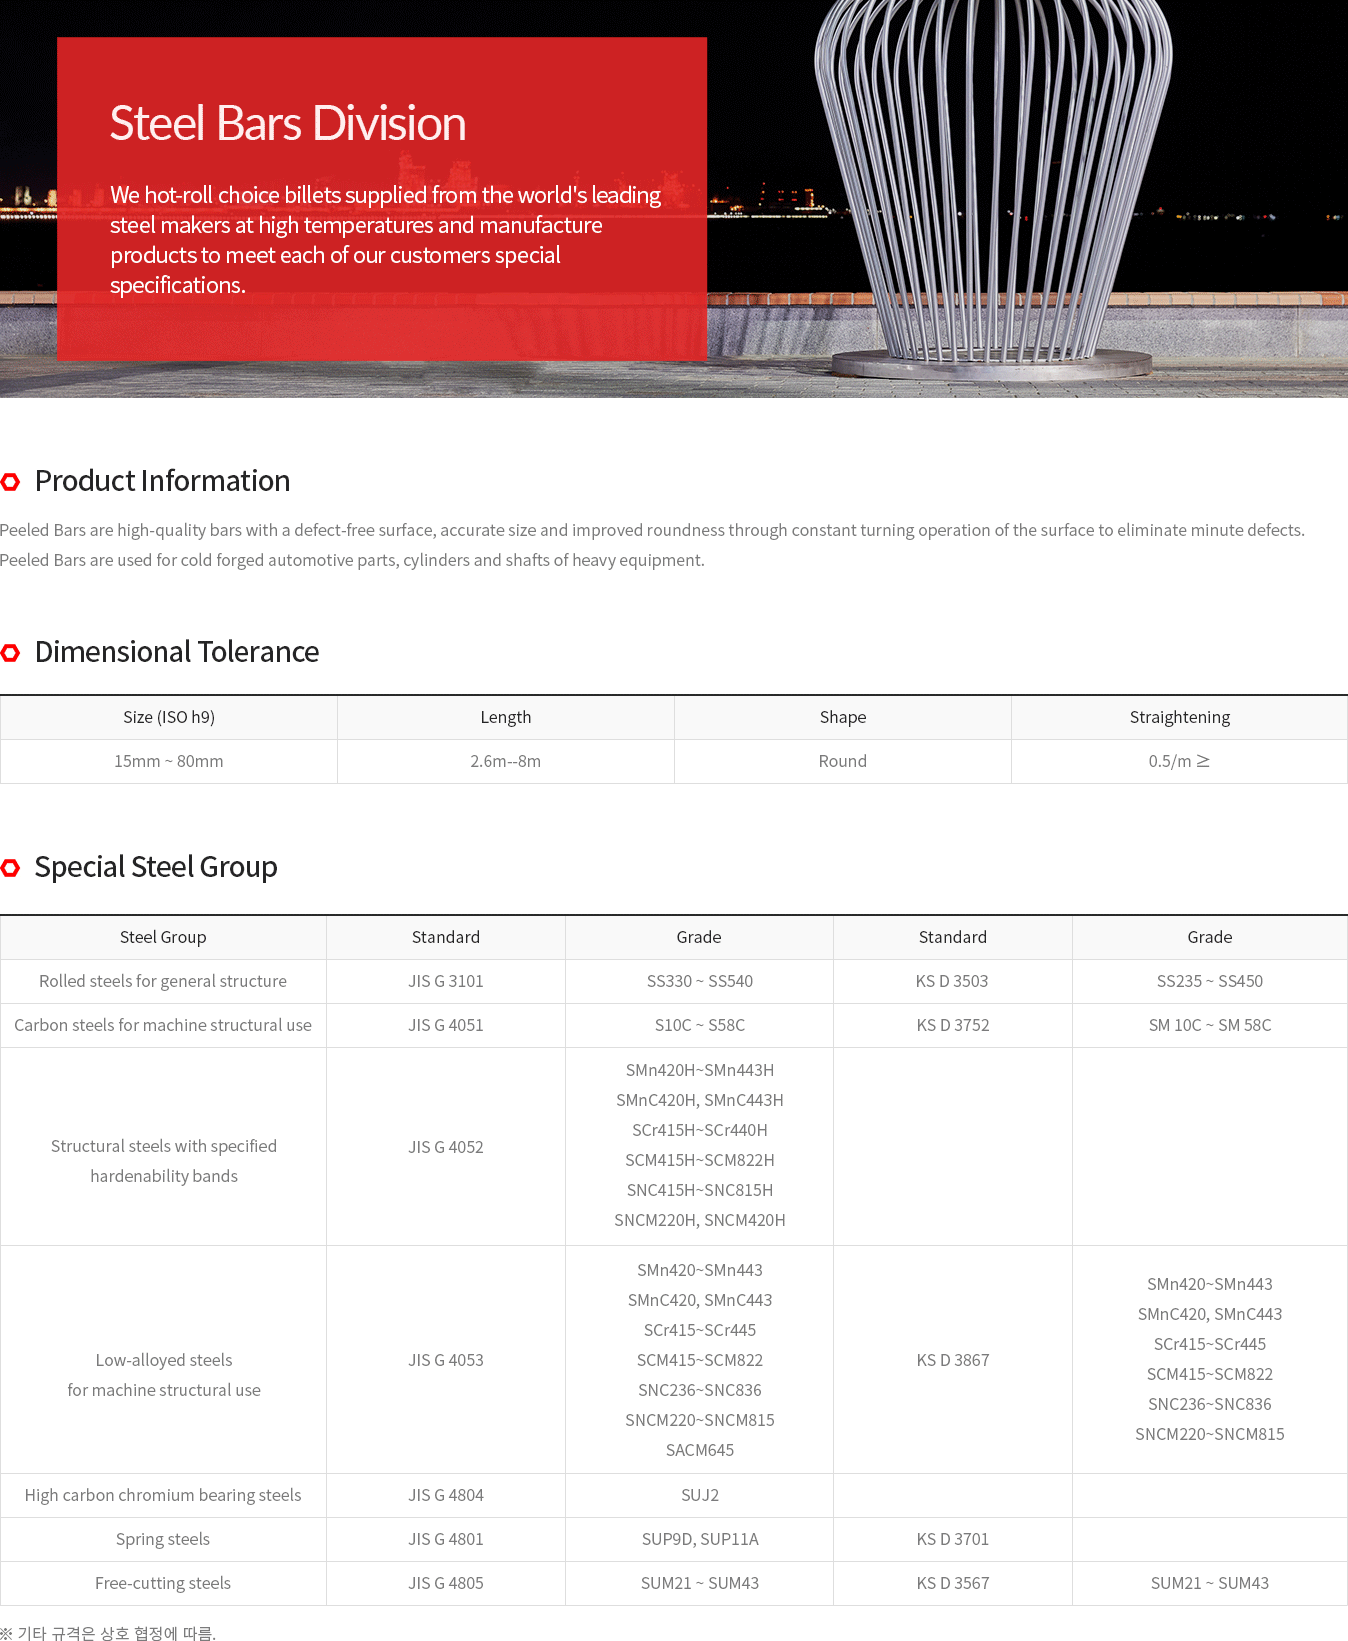
Task: Select the KS D 3867 cell
Action: 953,1360
